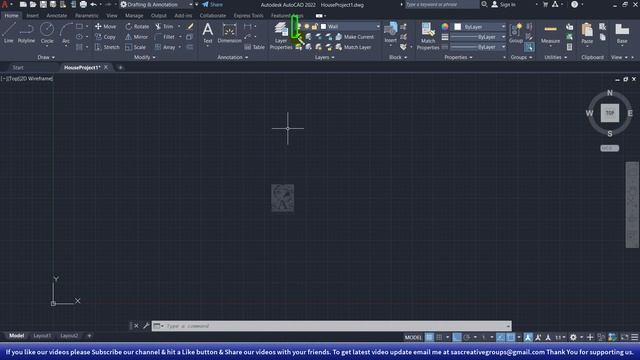This screenshot has height=360, width=640.
Task: Select the Text annotation tool
Action: [208, 33]
